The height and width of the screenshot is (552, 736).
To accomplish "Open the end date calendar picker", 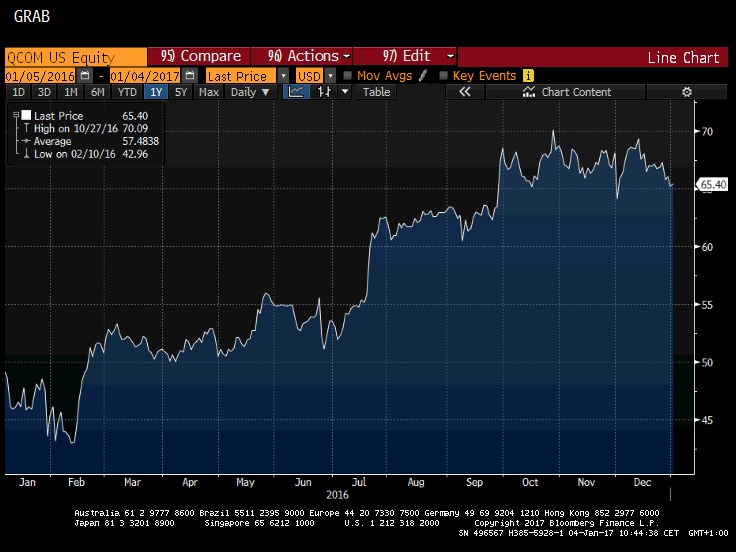I will tap(188, 75).
